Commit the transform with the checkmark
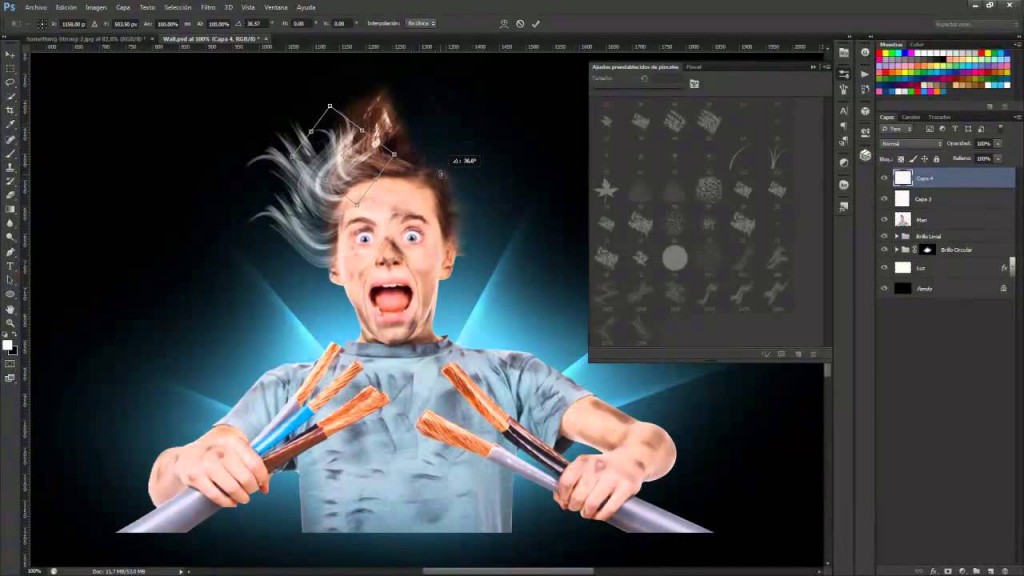 point(536,24)
